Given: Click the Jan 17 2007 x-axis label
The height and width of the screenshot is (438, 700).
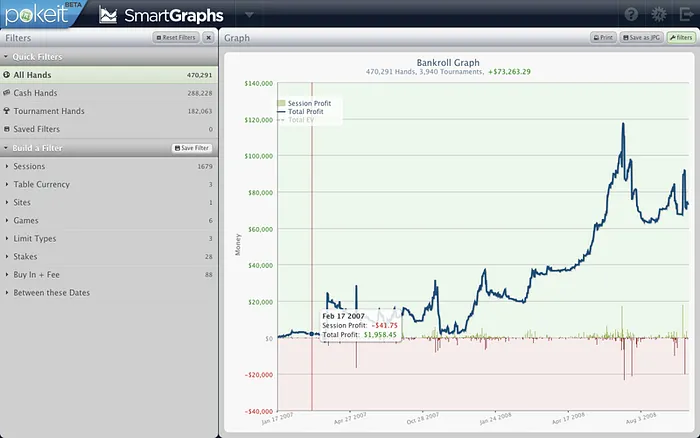Looking at the screenshot, I should coord(277,419).
